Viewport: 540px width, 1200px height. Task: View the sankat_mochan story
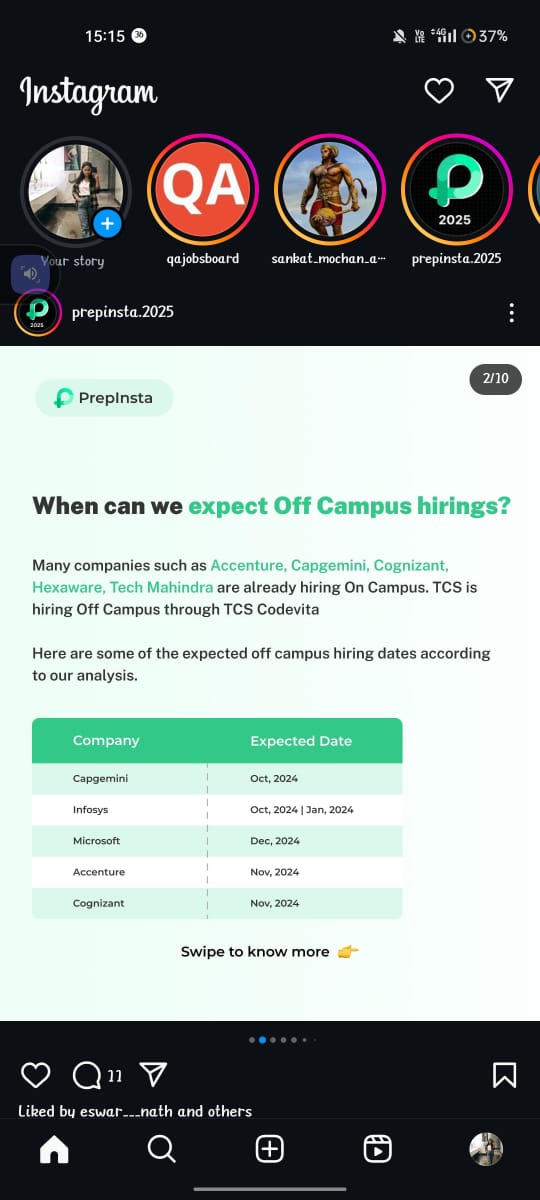[x=330, y=190]
